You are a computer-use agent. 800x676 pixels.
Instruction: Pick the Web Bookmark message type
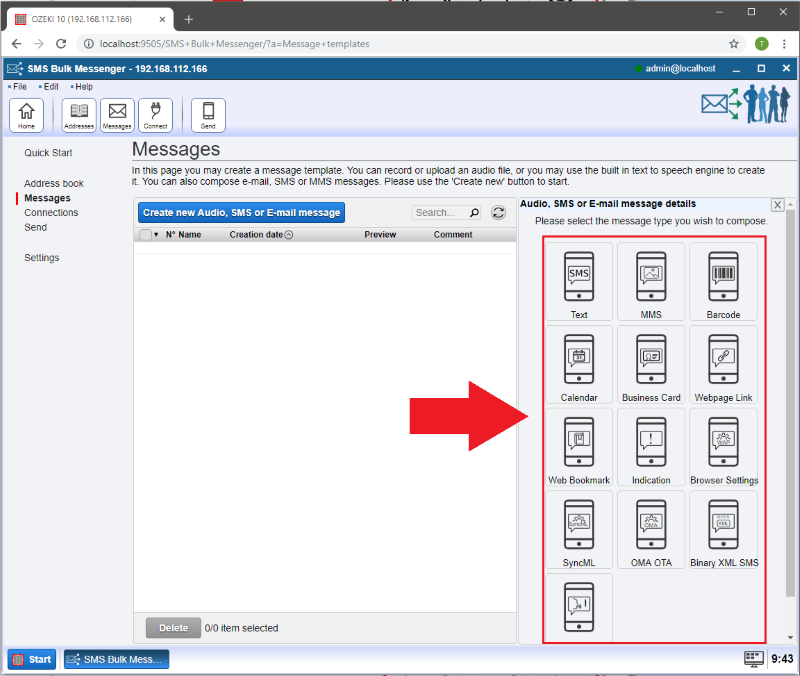click(579, 447)
